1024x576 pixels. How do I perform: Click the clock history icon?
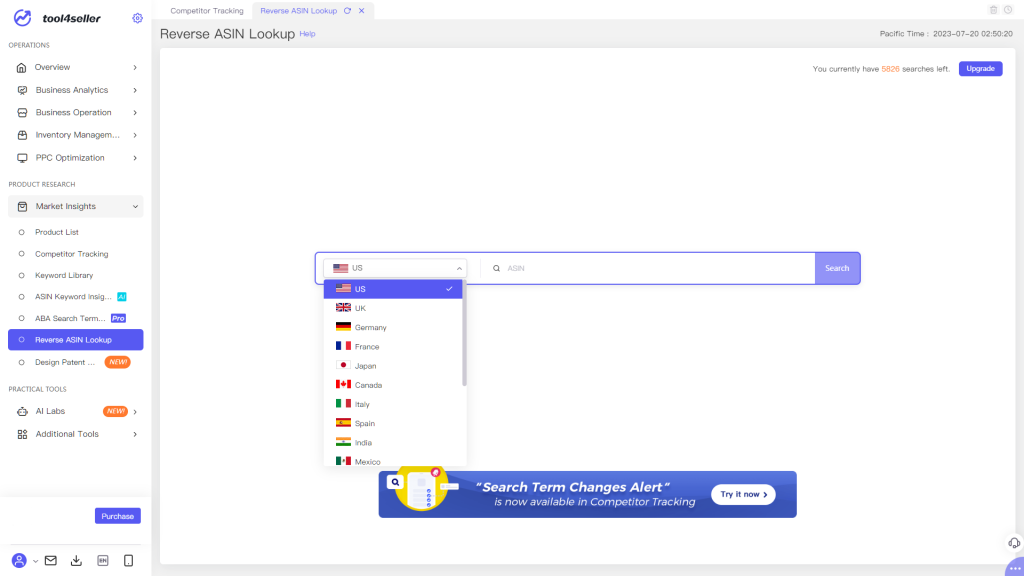pos(1008,10)
